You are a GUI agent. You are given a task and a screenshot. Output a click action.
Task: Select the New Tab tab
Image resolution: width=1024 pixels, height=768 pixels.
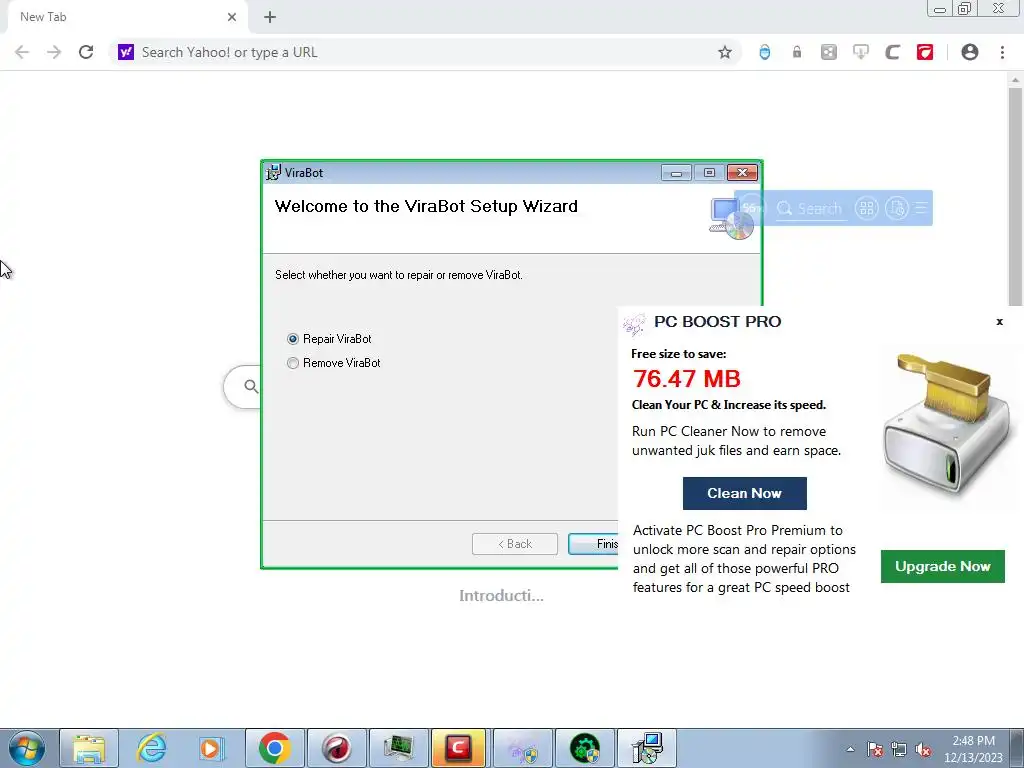[x=124, y=17]
